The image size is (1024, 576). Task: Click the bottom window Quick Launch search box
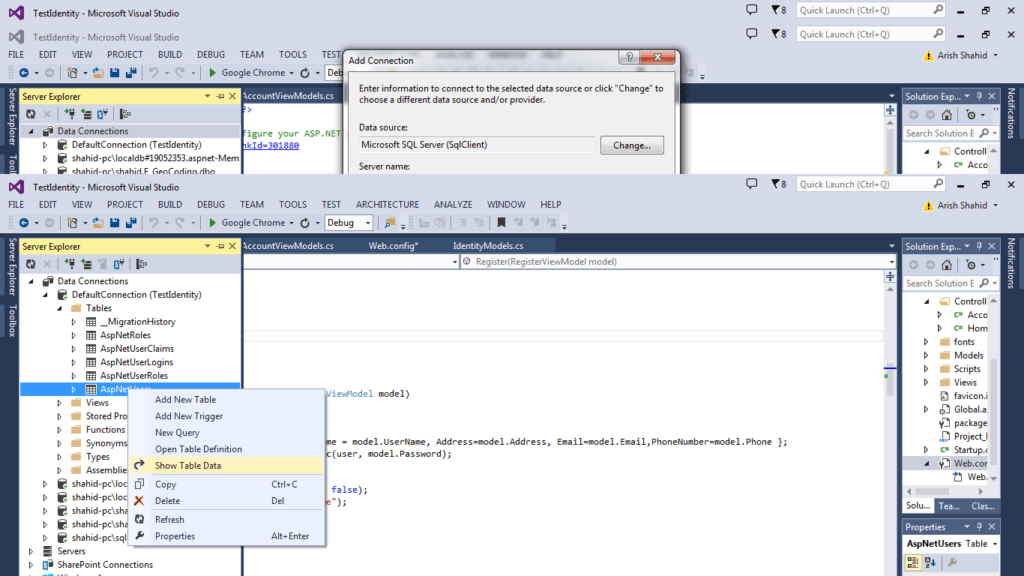[x=871, y=184]
